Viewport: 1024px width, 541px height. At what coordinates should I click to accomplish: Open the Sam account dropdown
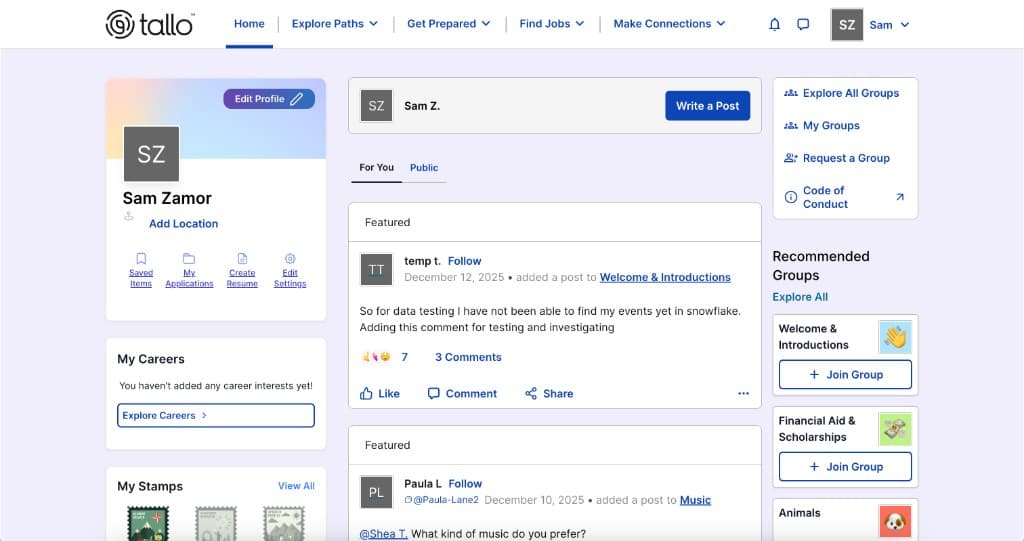coord(871,25)
